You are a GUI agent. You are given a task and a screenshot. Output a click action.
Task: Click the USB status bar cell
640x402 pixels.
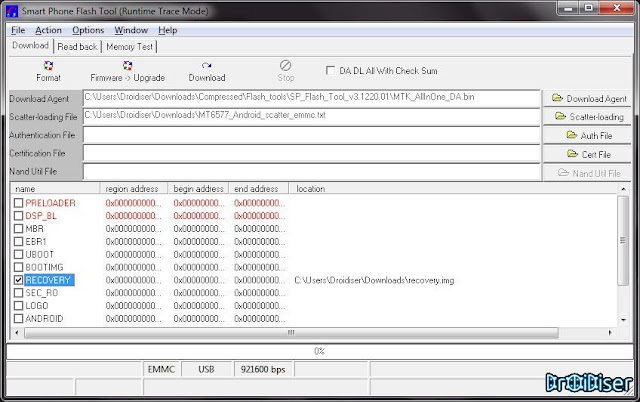pyautogui.click(x=206, y=369)
